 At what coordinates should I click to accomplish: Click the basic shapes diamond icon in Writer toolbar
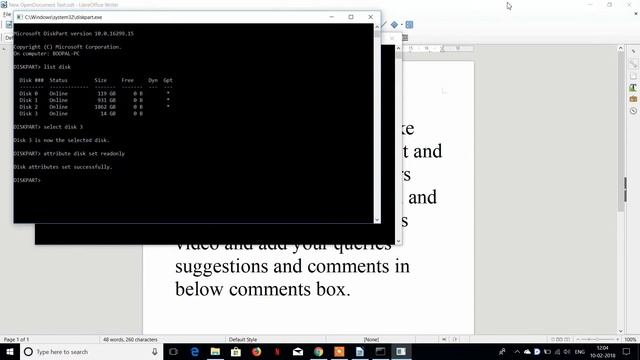tap(394, 25)
